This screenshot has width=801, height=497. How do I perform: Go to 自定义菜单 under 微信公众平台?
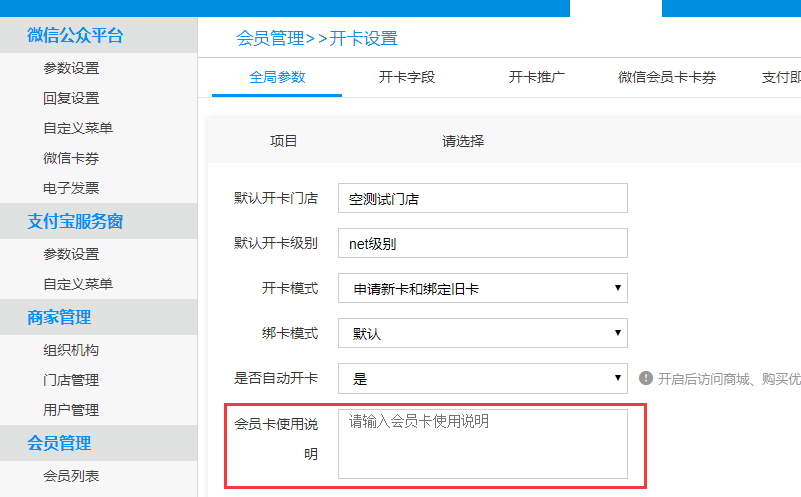coord(78,128)
